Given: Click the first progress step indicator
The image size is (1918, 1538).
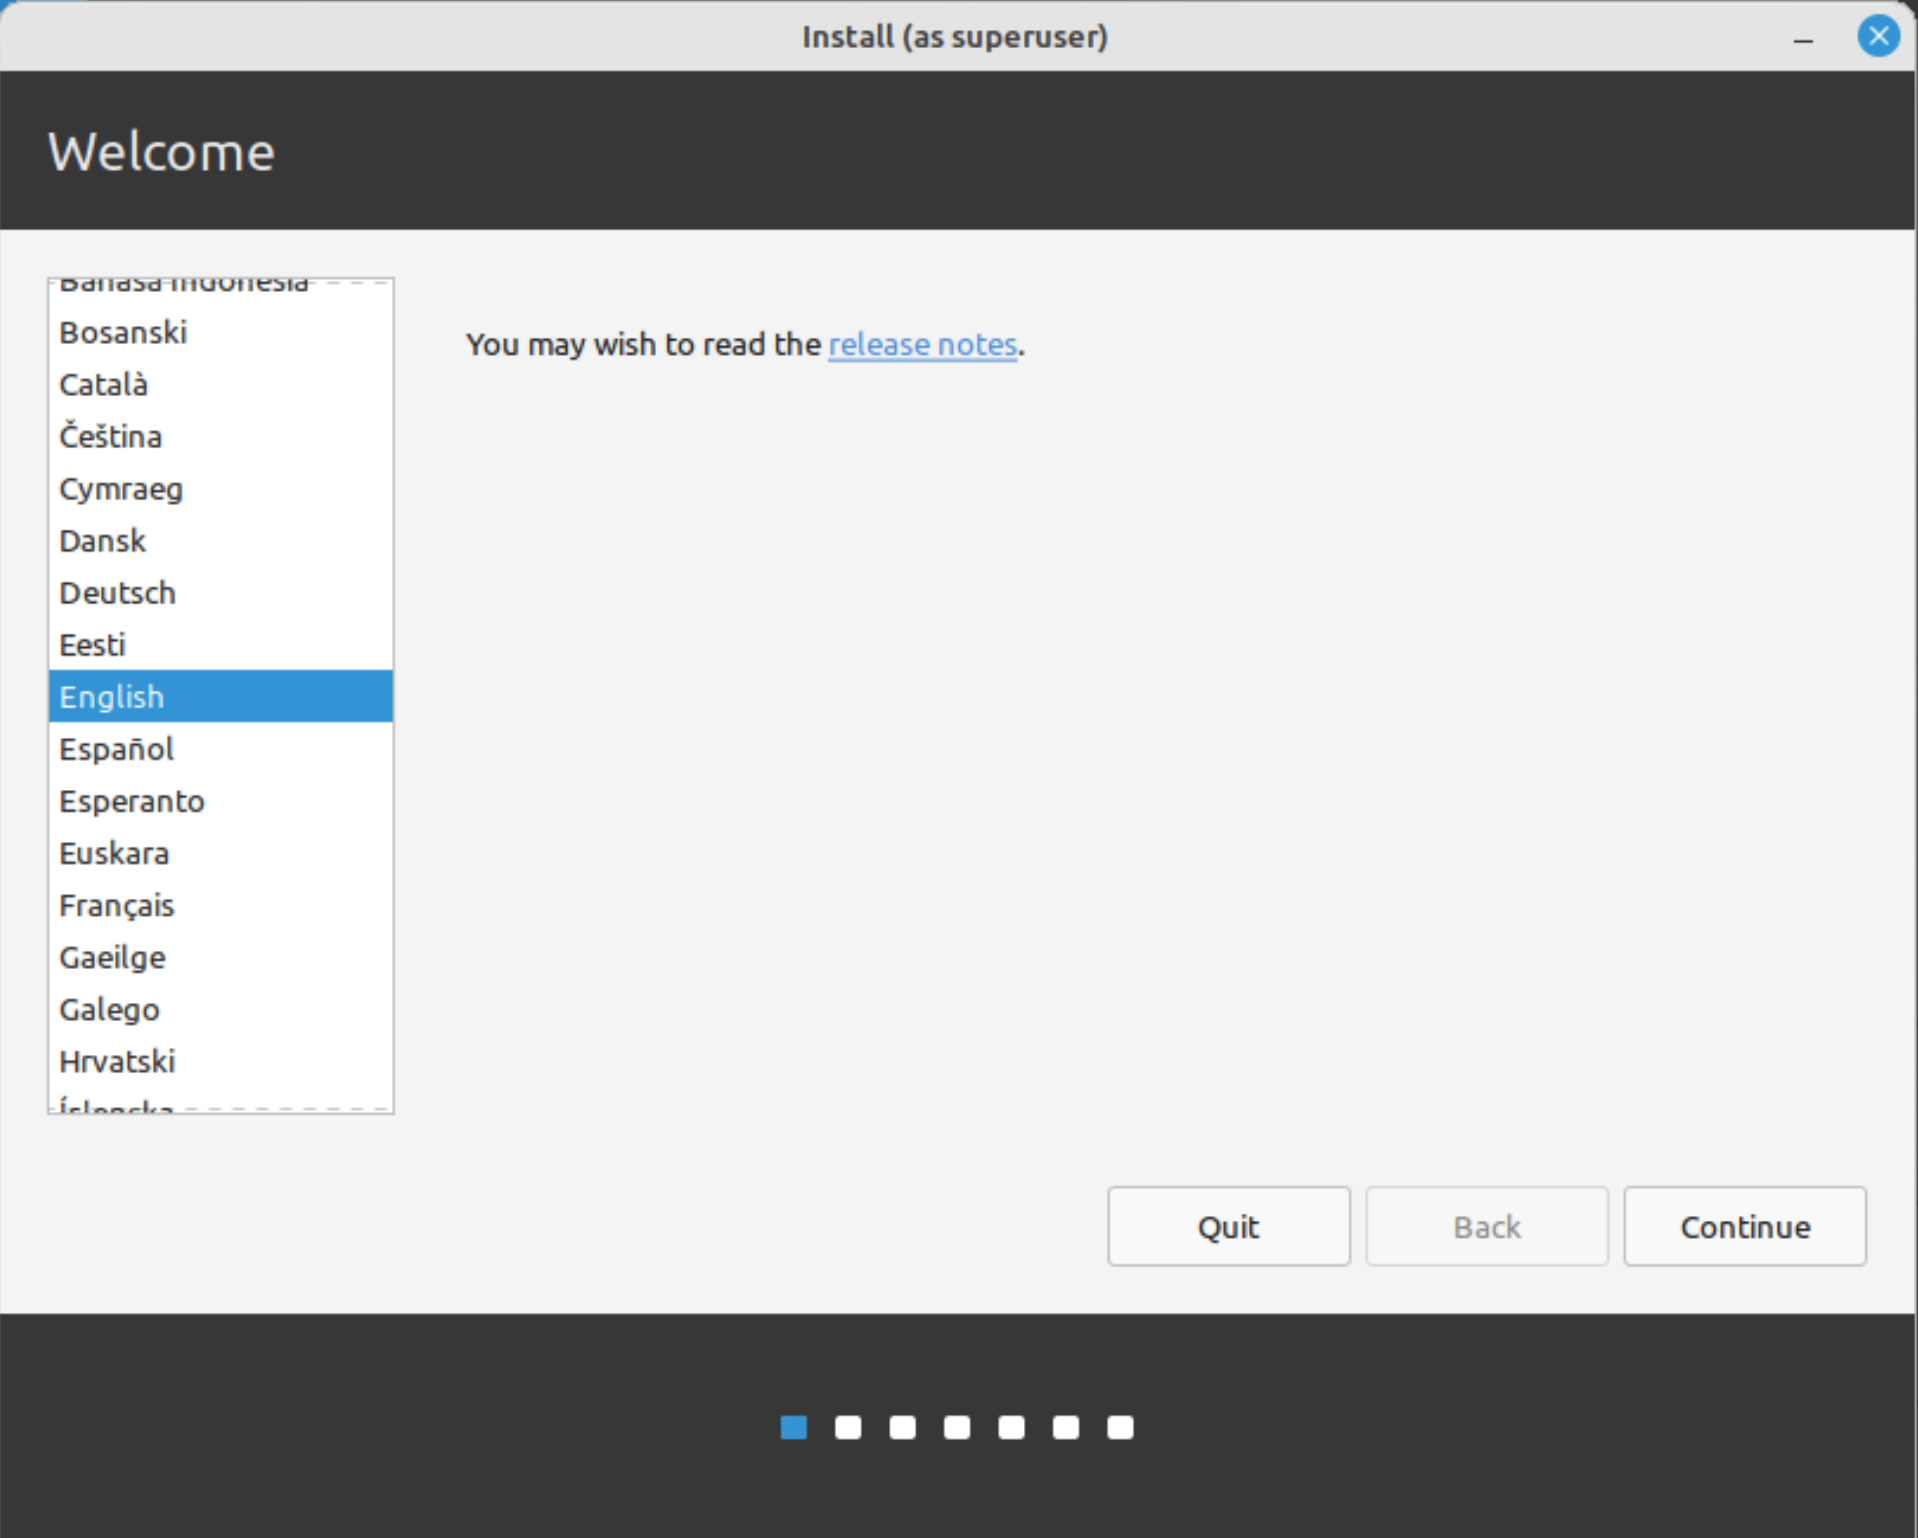Looking at the screenshot, I should (793, 1428).
